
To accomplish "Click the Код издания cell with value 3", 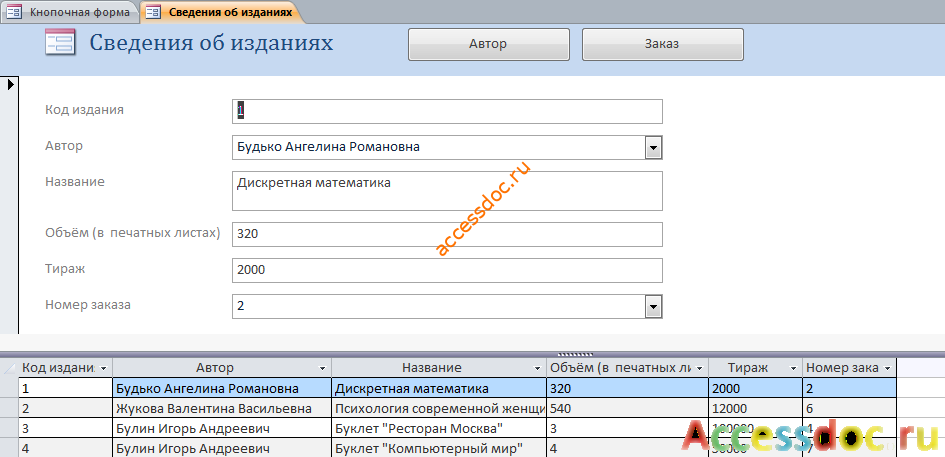I will tap(65, 429).
